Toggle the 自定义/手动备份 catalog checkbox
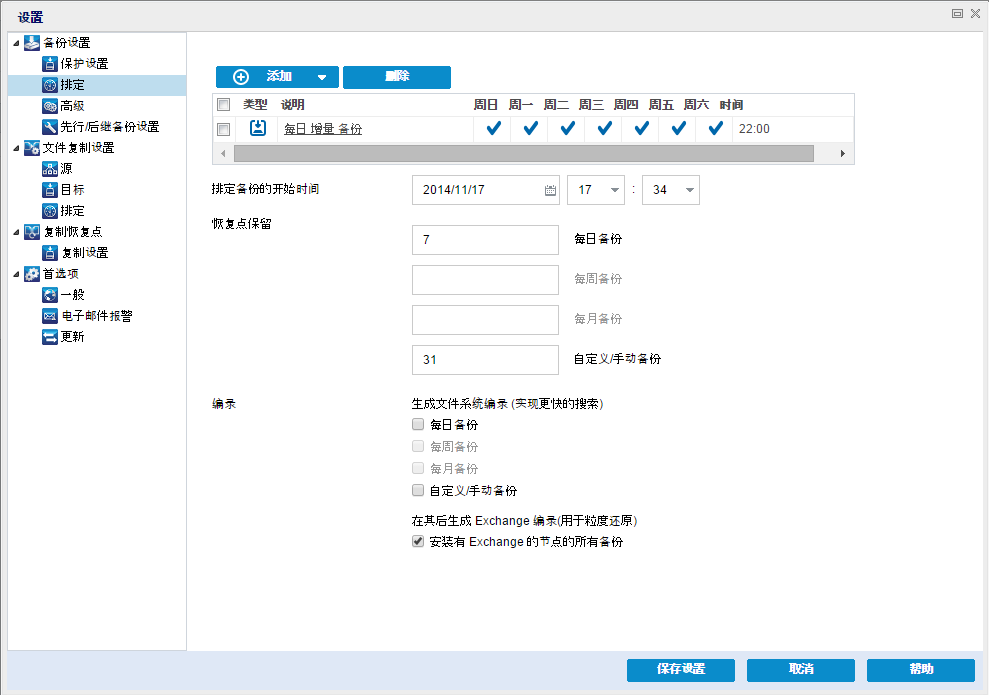This screenshot has height=695, width=989. coord(418,491)
